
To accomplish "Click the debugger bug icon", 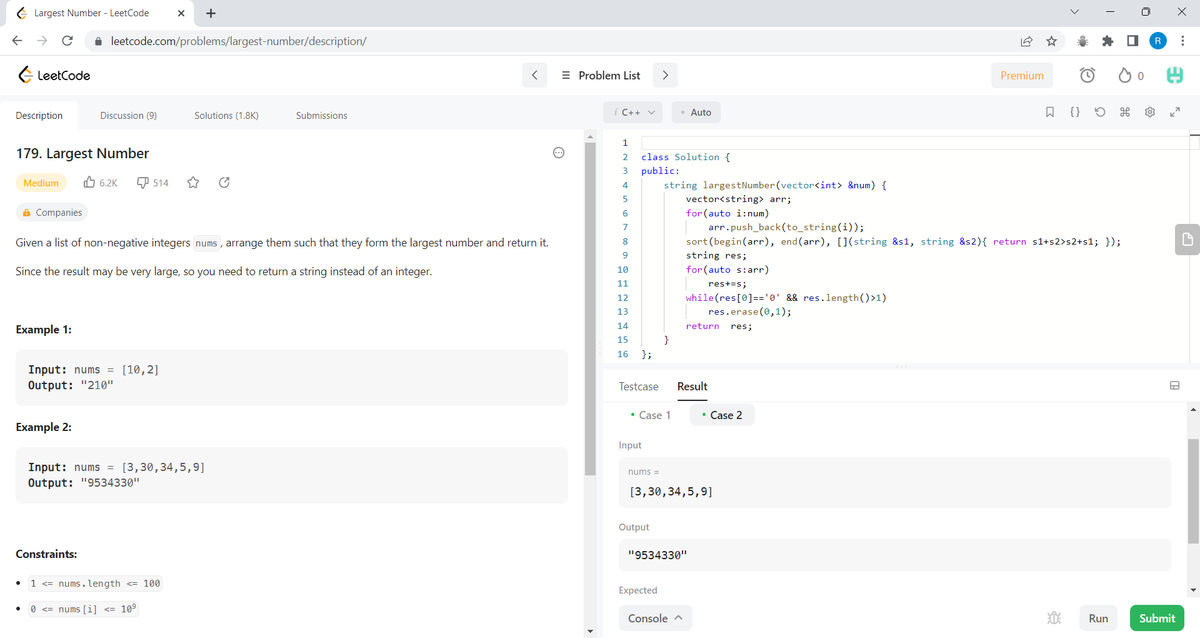I will 1052,618.
